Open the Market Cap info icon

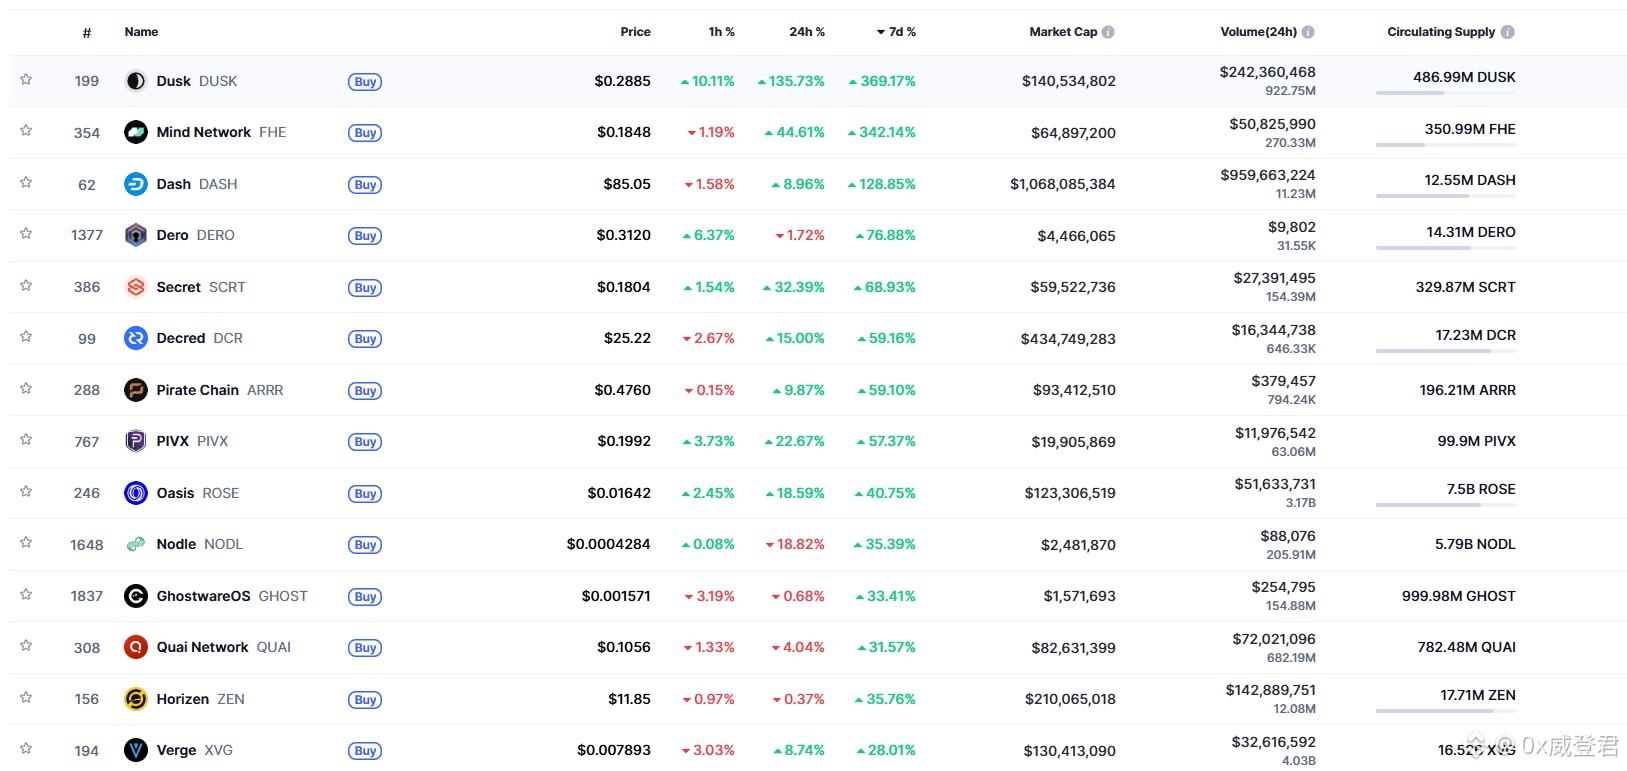tap(1108, 32)
